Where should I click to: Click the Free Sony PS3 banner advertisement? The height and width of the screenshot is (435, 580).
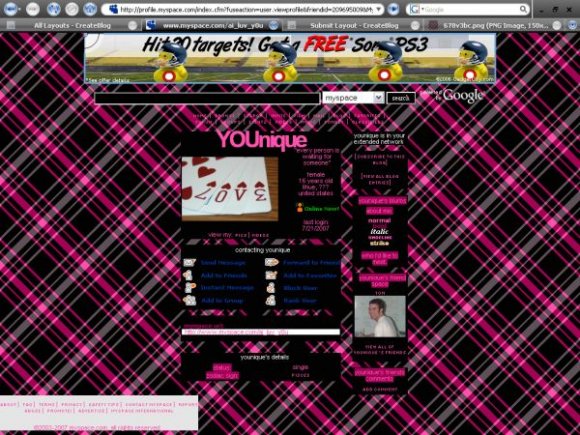[290, 58]
